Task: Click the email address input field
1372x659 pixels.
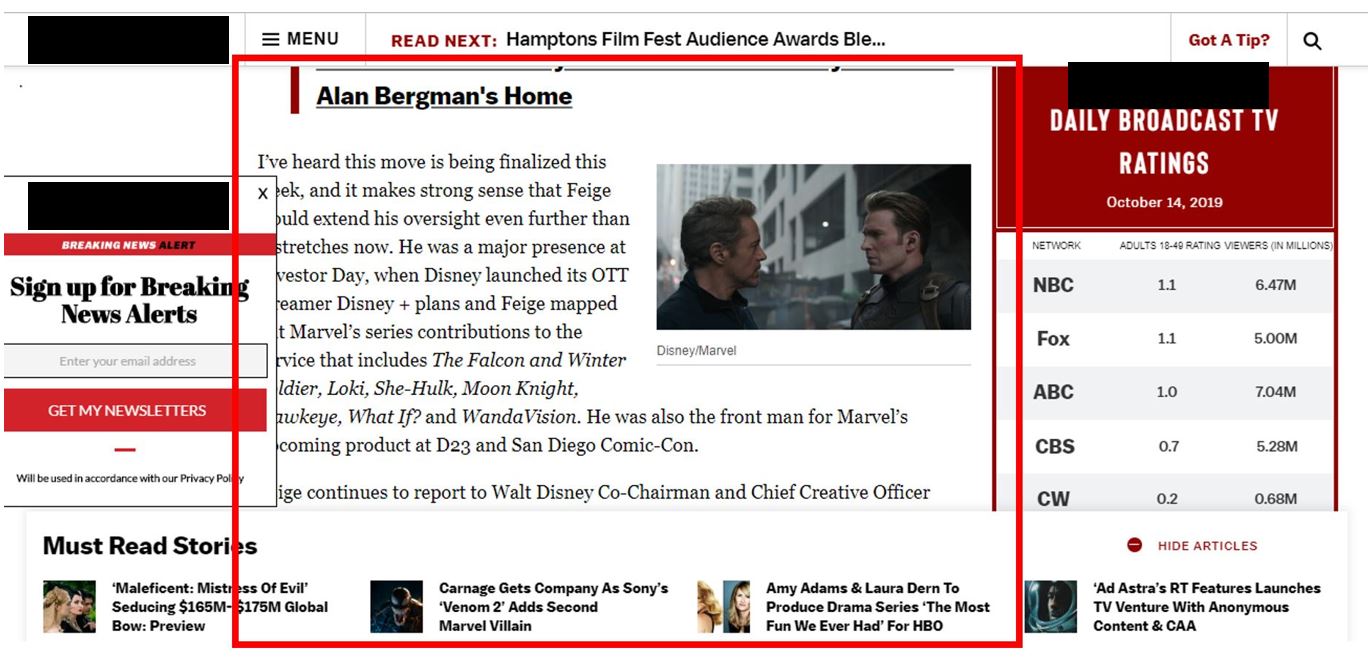Action: point(128,361)
